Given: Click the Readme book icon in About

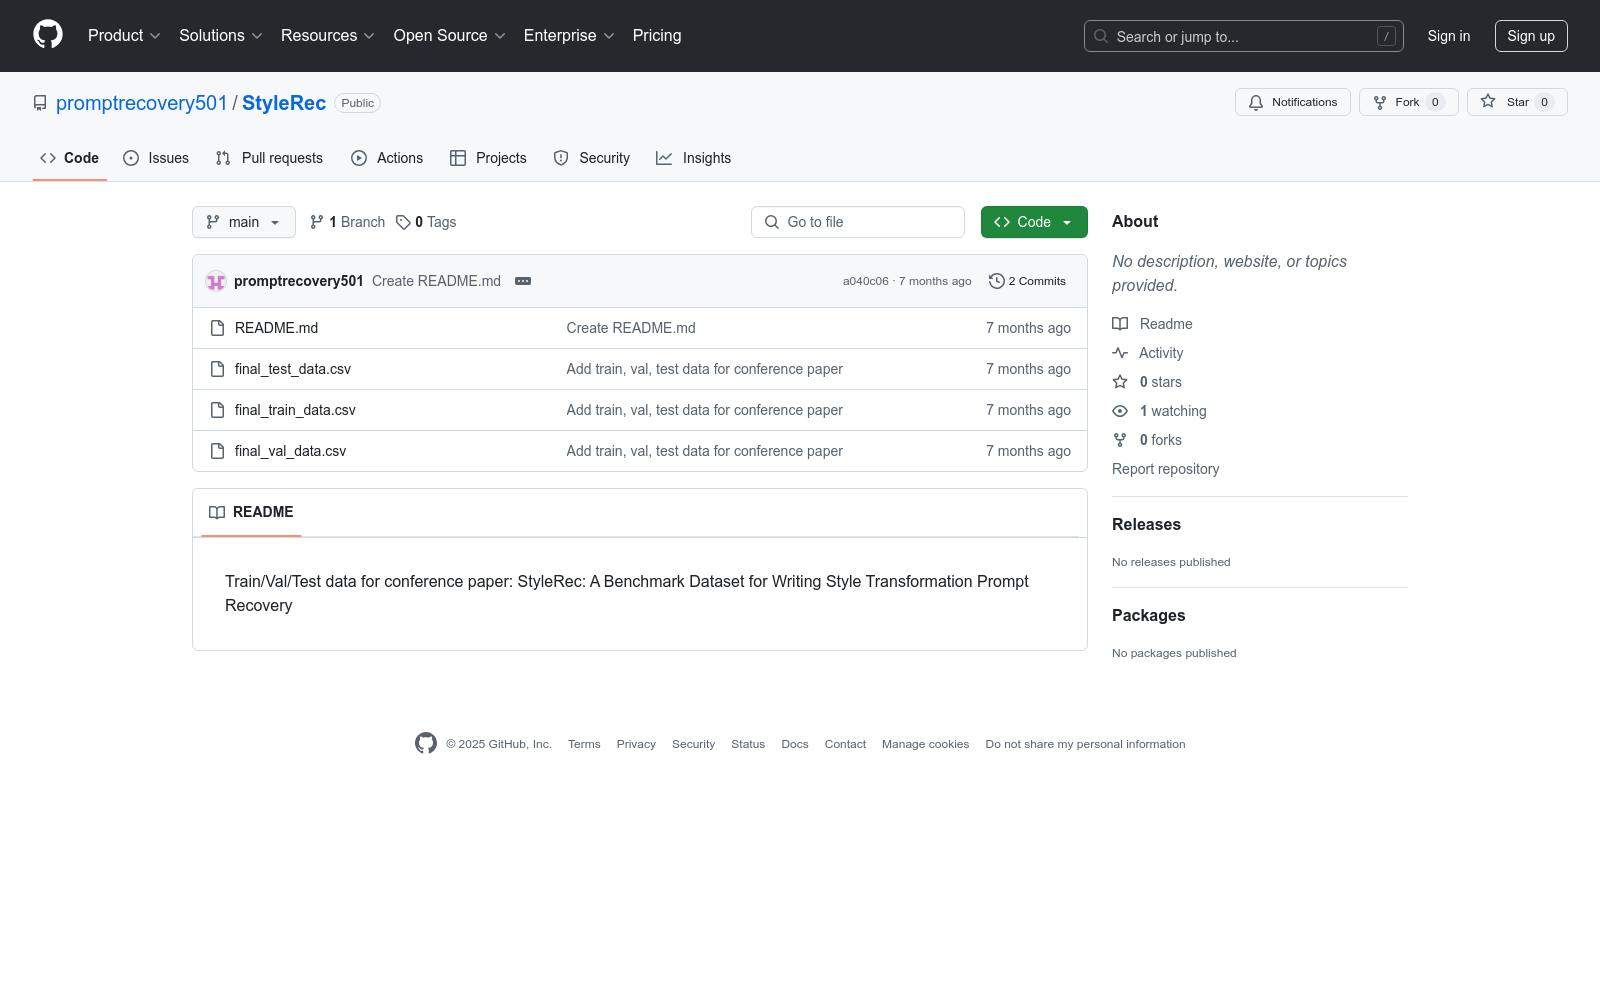Looking at the screenshot, I should click(1120, 324).
